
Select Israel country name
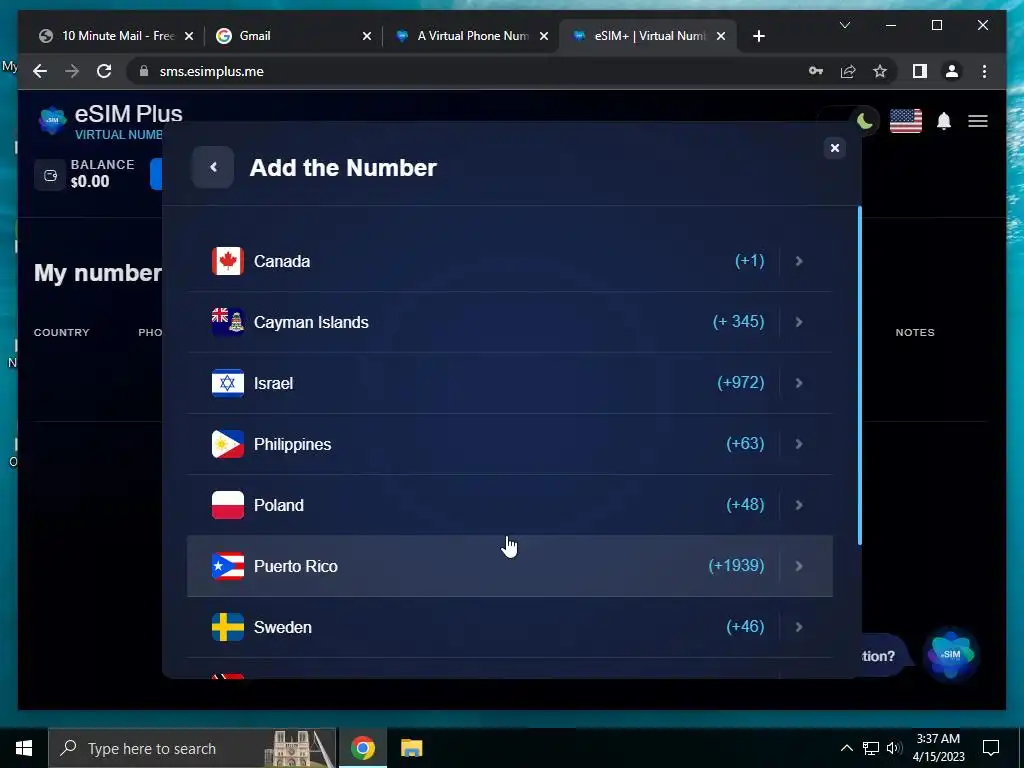click(x=273, y=383)
